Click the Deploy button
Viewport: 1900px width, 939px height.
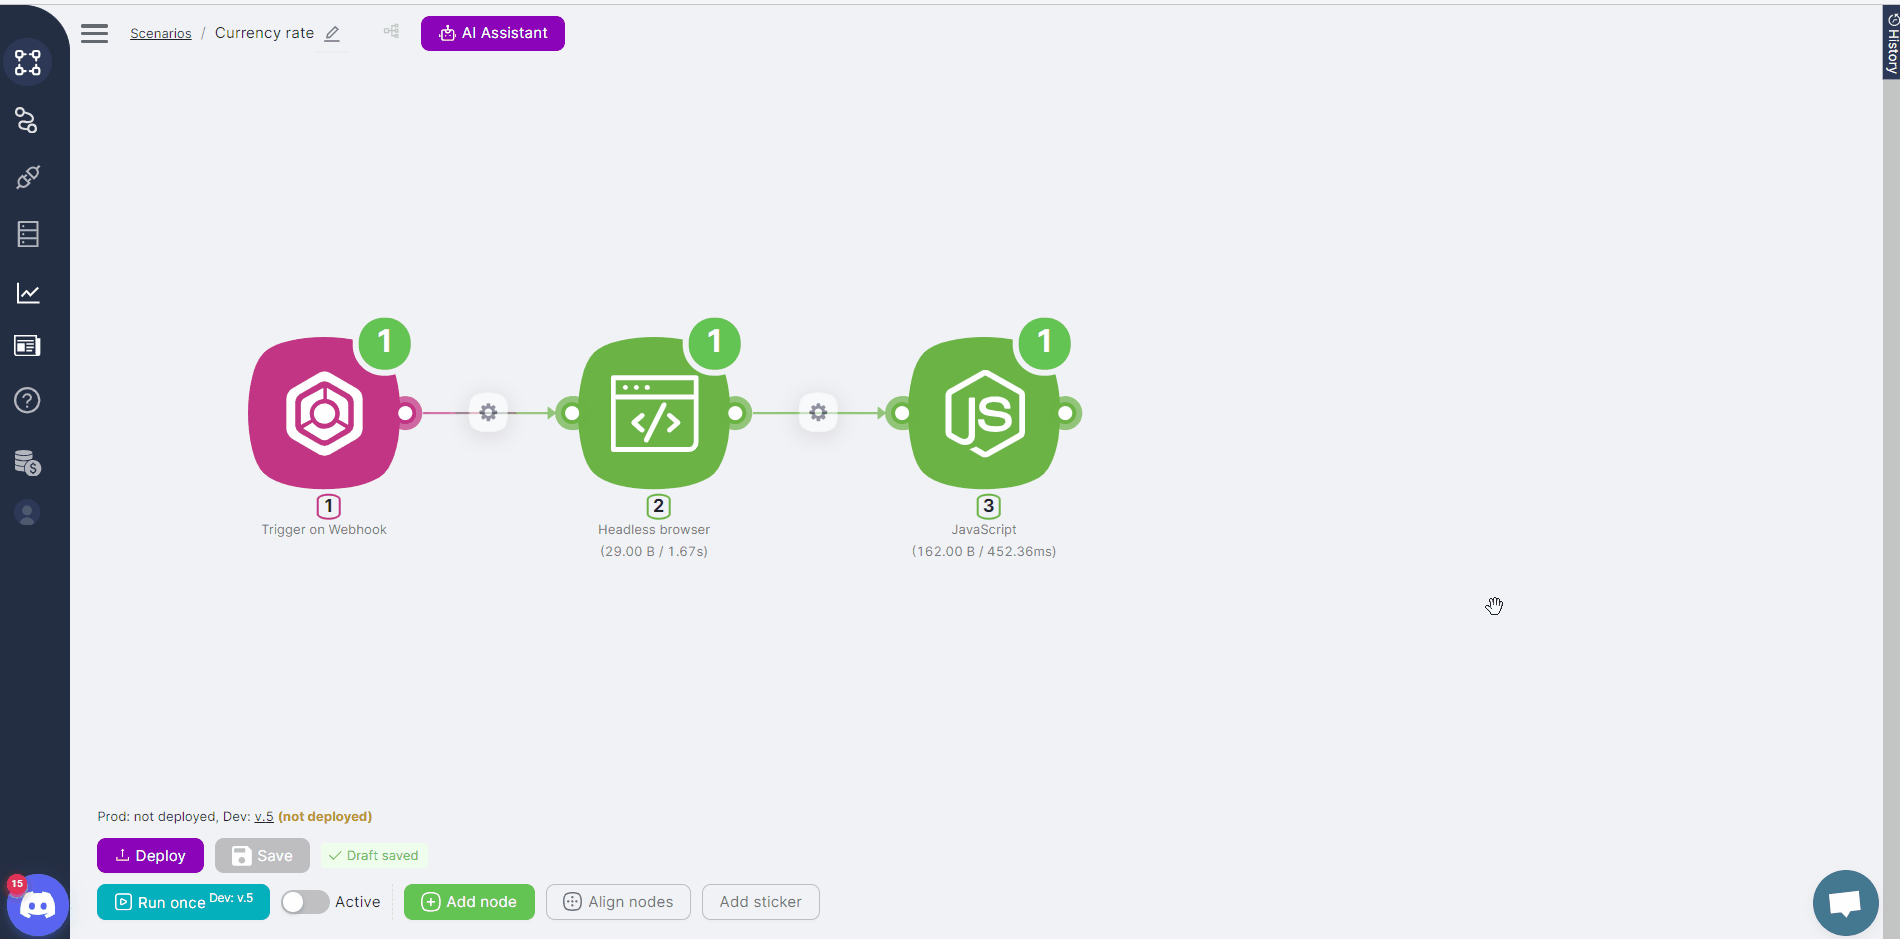click(x=150, y=856)
